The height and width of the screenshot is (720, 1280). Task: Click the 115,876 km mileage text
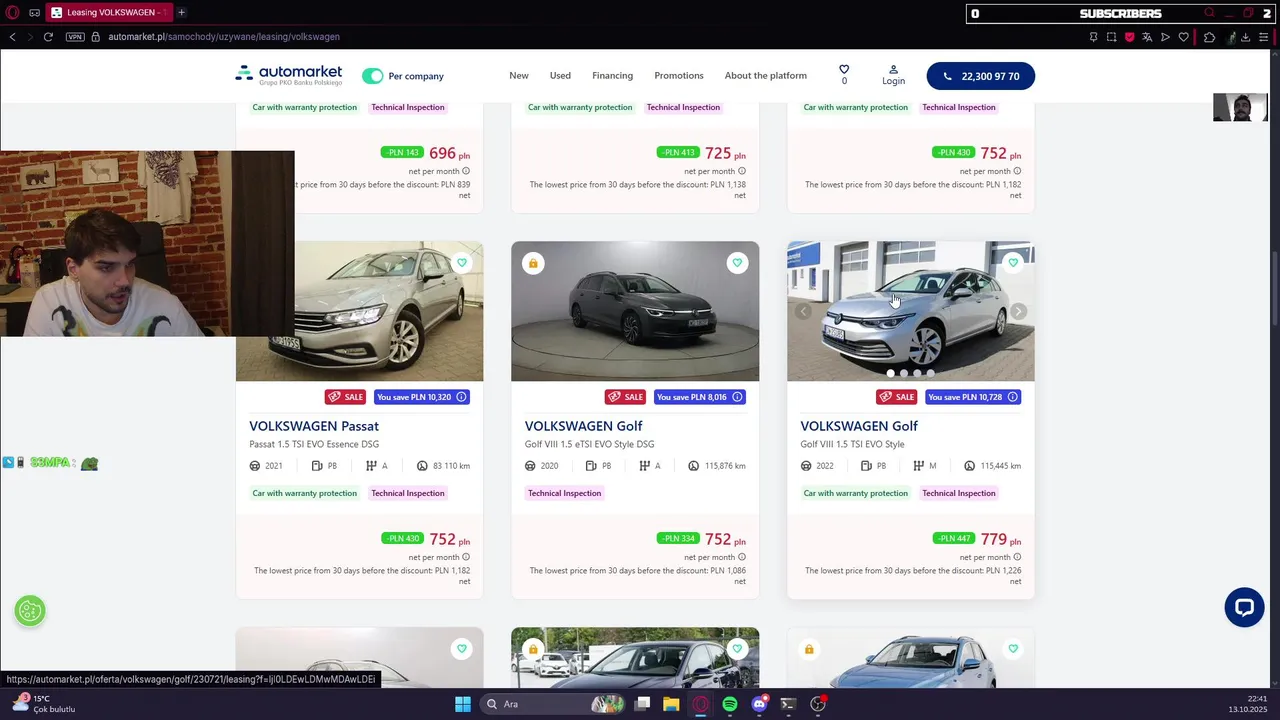pyautogui.click(x=726, y=466)
